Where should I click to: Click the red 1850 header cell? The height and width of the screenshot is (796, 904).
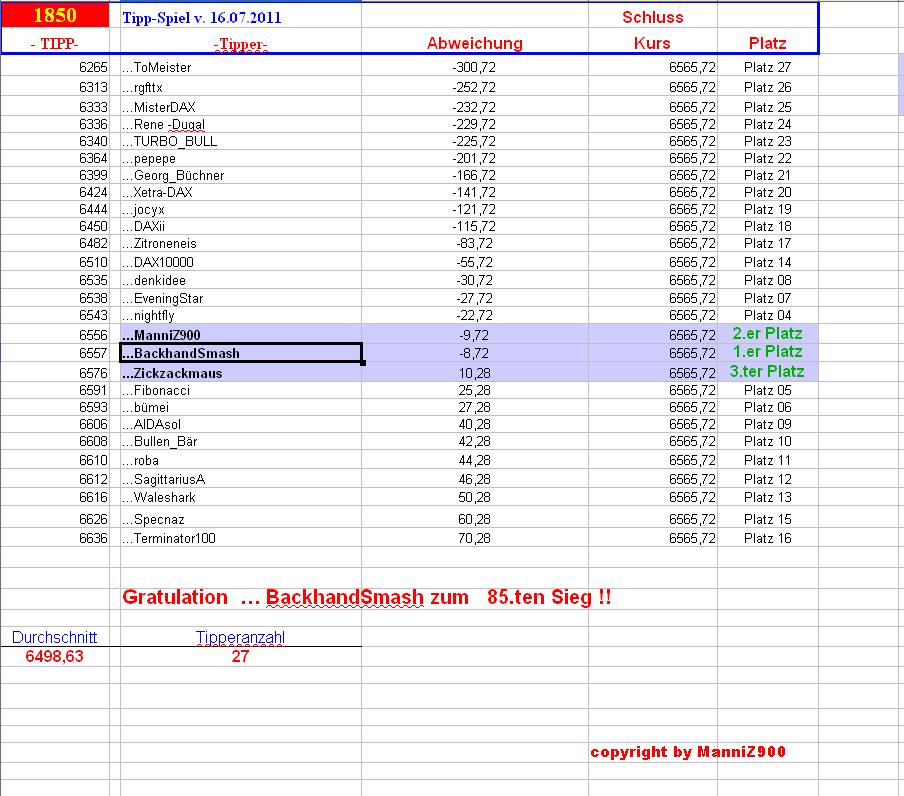pyautogui.click(x=54, y=14)
